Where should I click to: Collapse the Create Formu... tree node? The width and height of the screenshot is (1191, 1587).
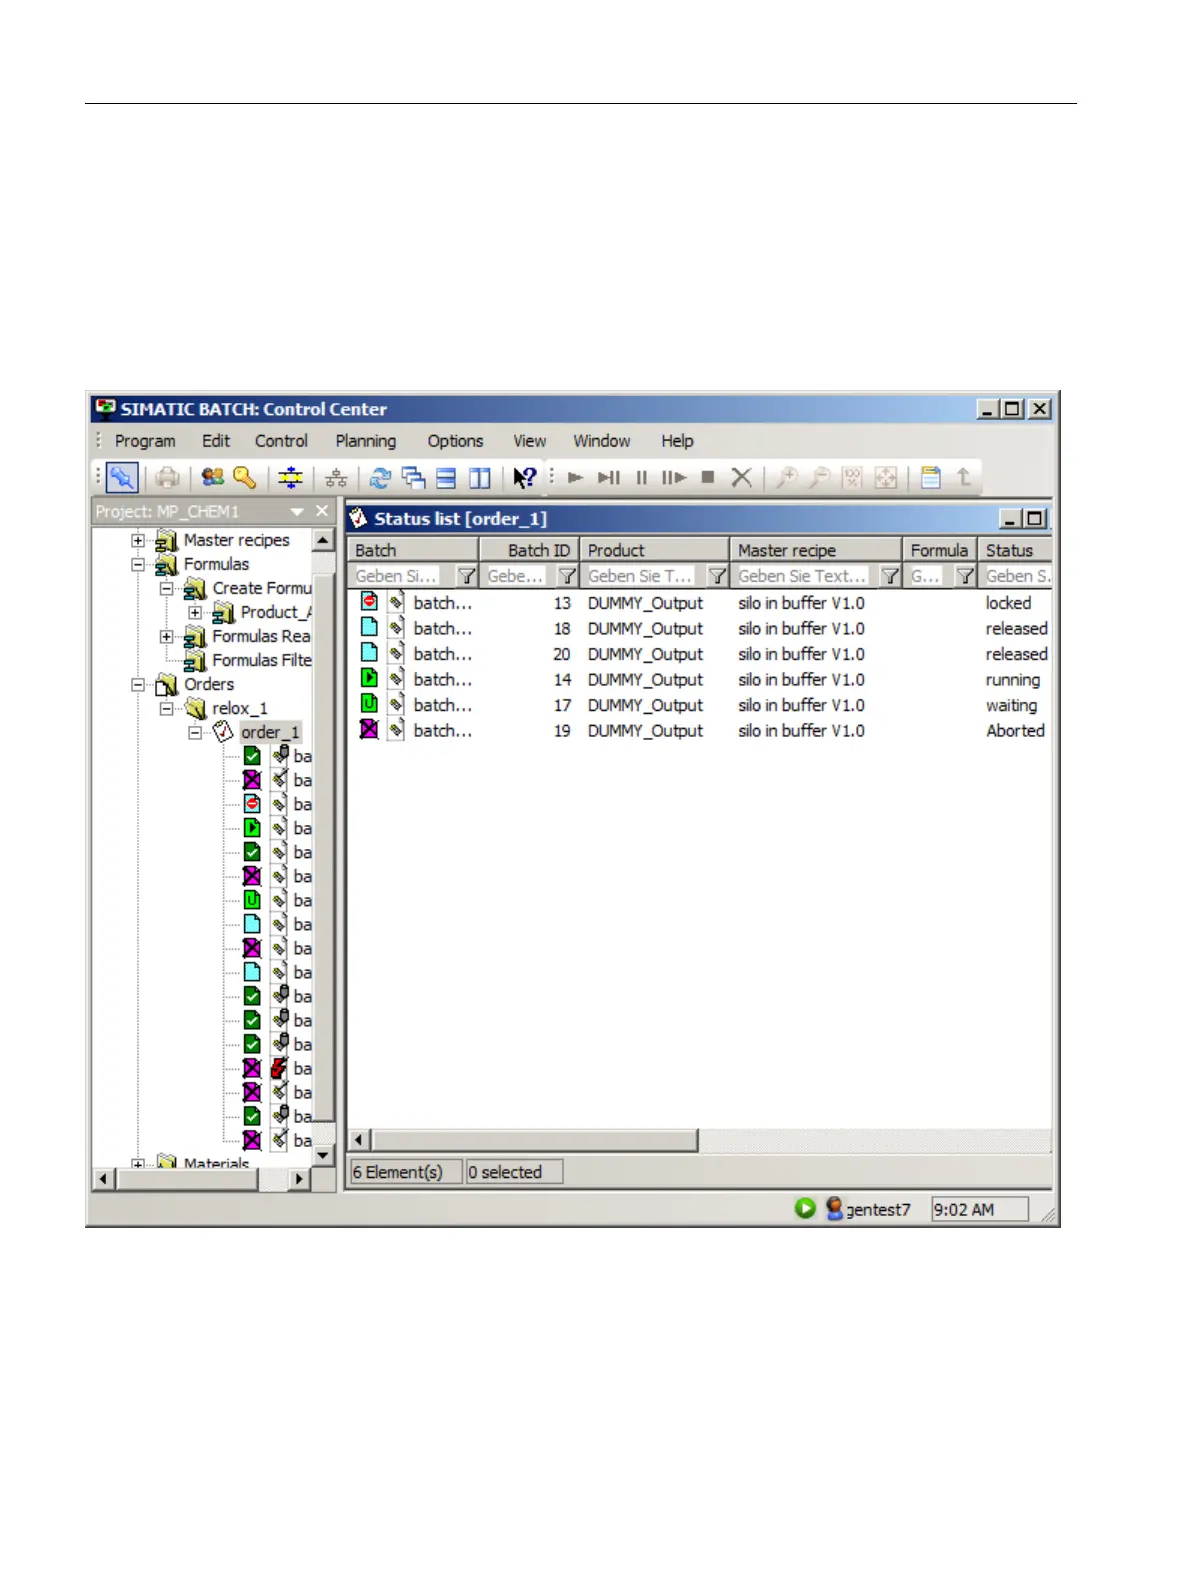coord(167,588)
